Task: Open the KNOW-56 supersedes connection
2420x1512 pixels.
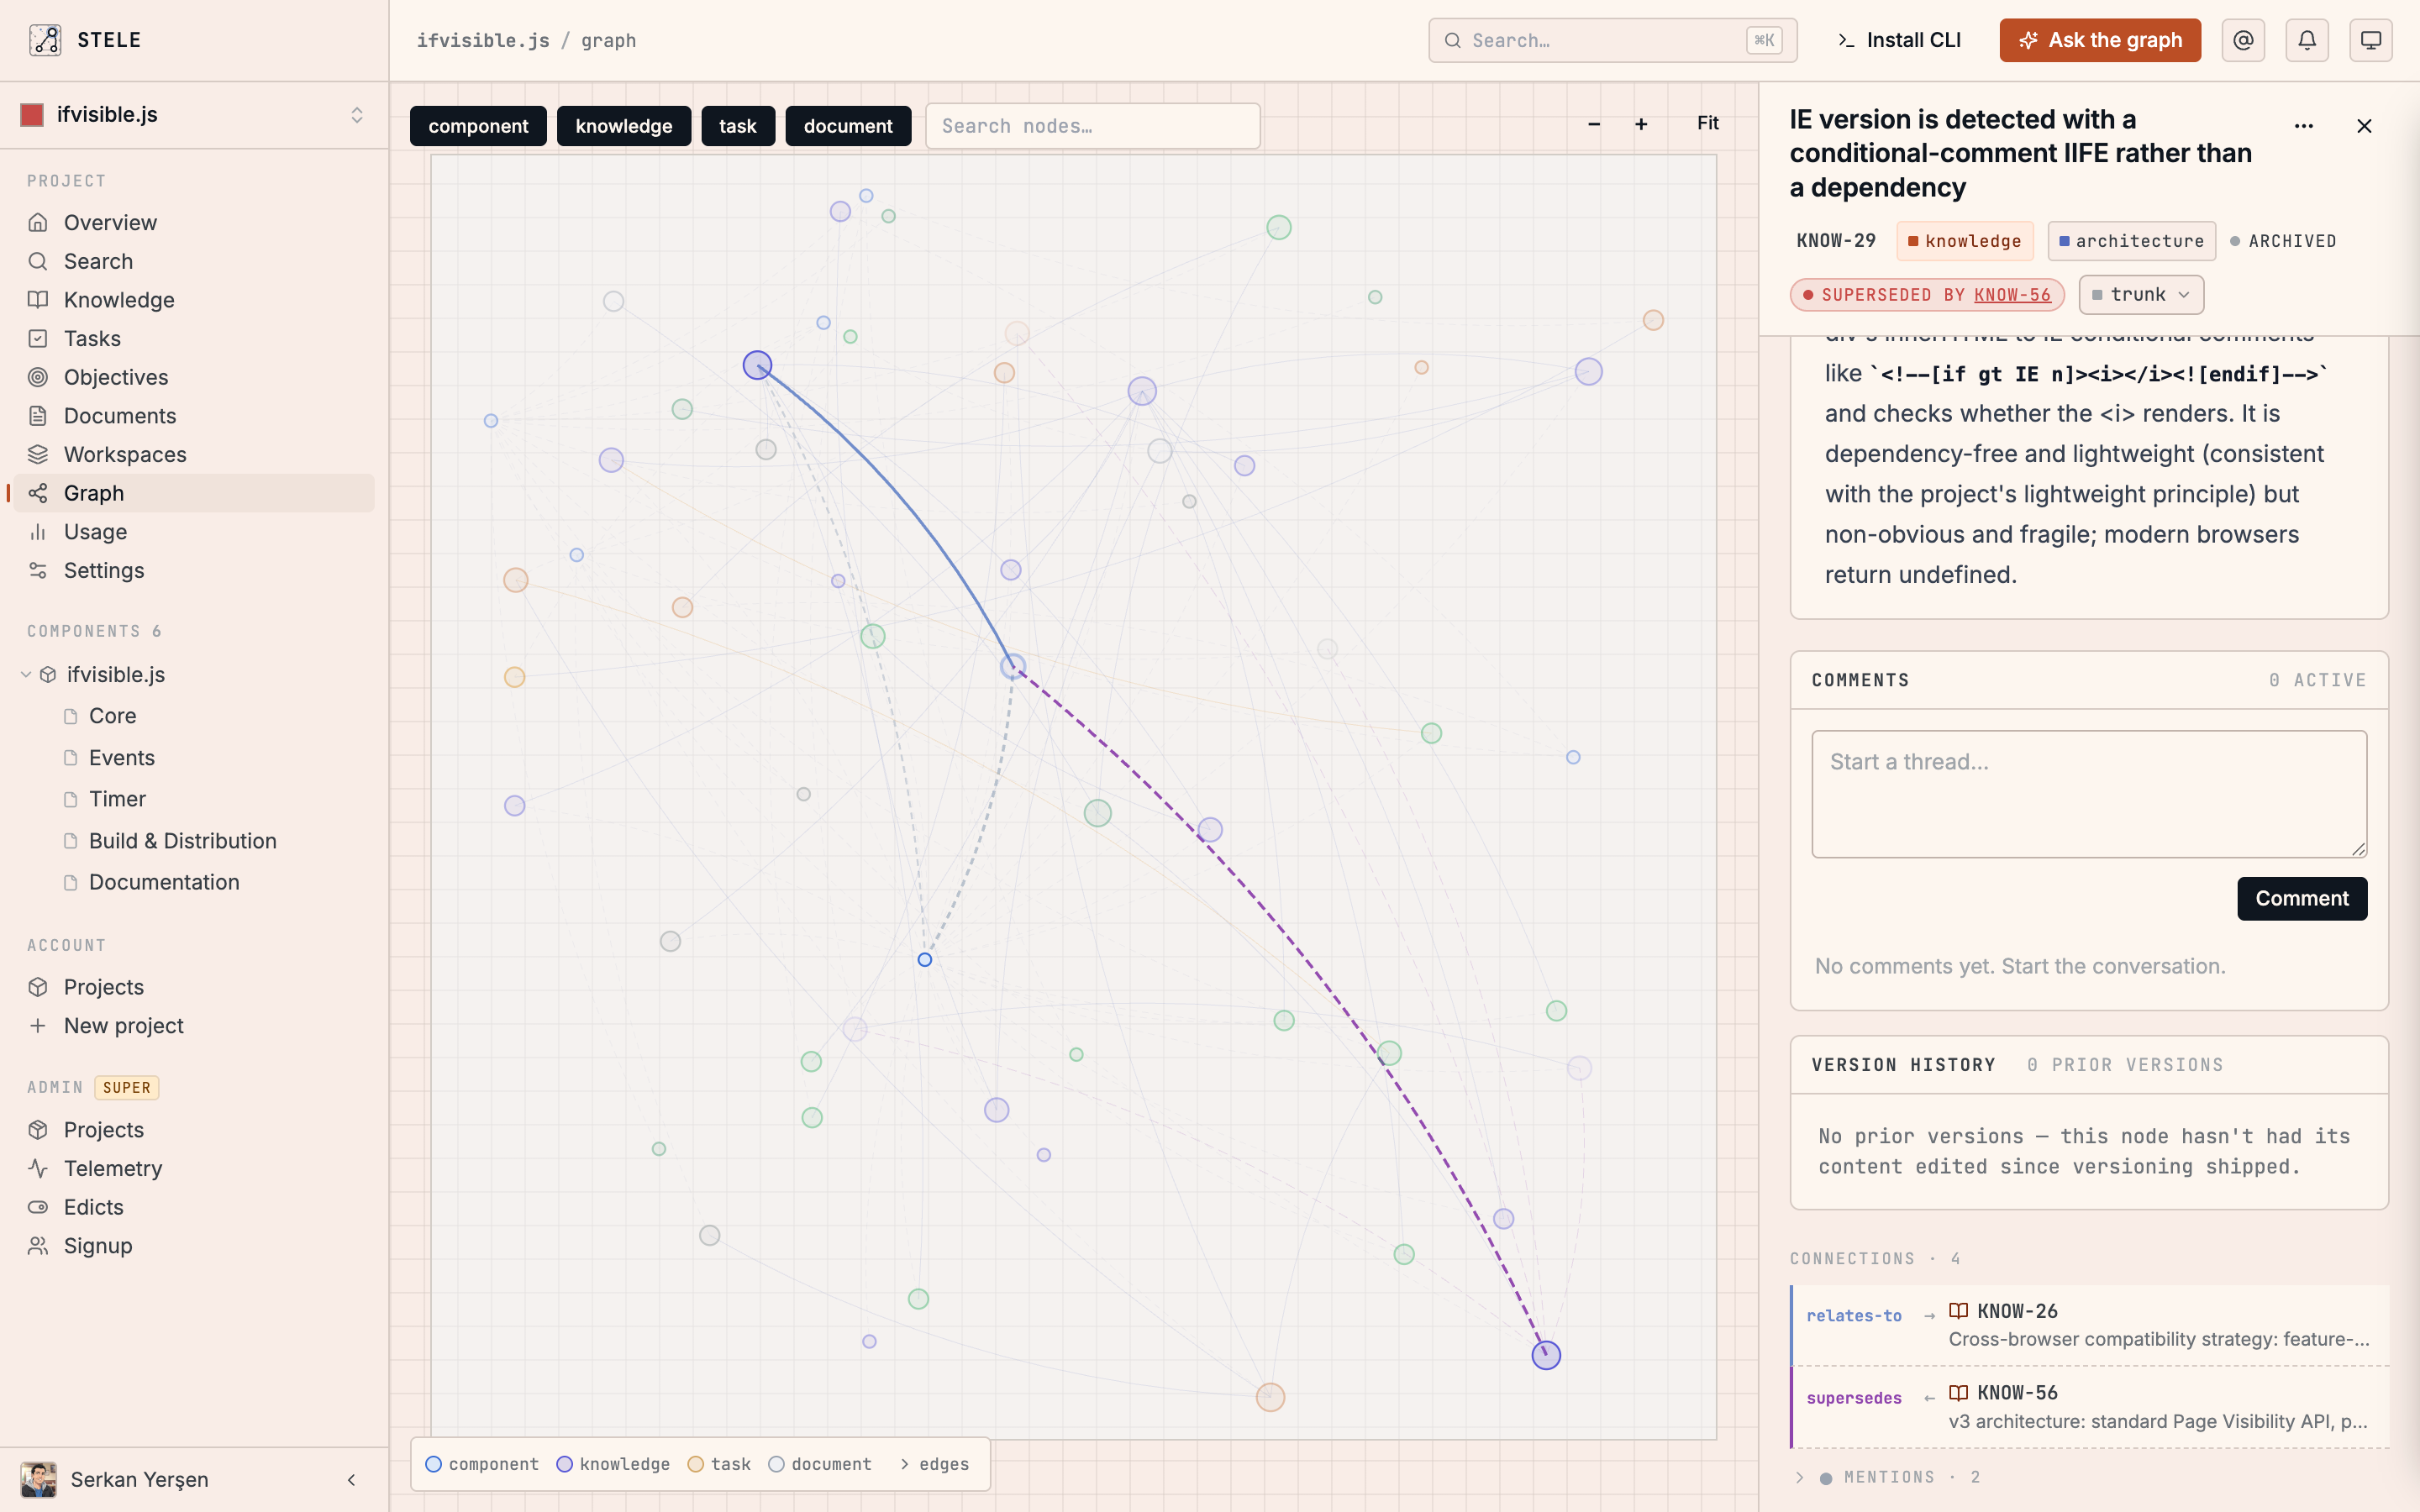Action: [x=2090, y=1407]
